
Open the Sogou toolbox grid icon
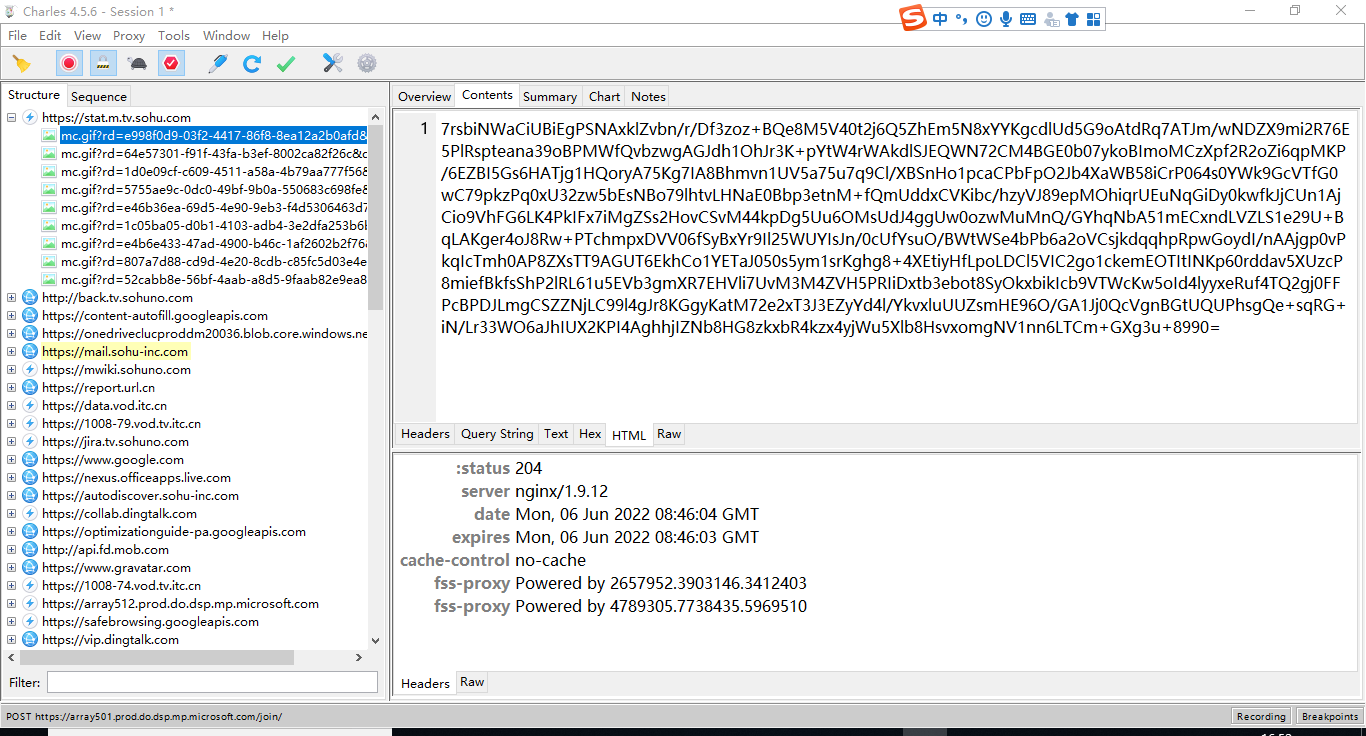pyautogui.click(x=1093, y=19)
